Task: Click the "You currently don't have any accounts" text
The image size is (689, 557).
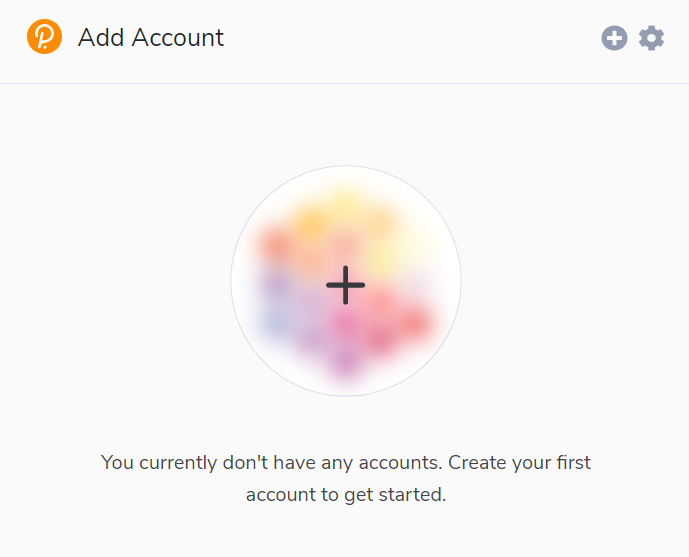Action: [x=272, y=463]
